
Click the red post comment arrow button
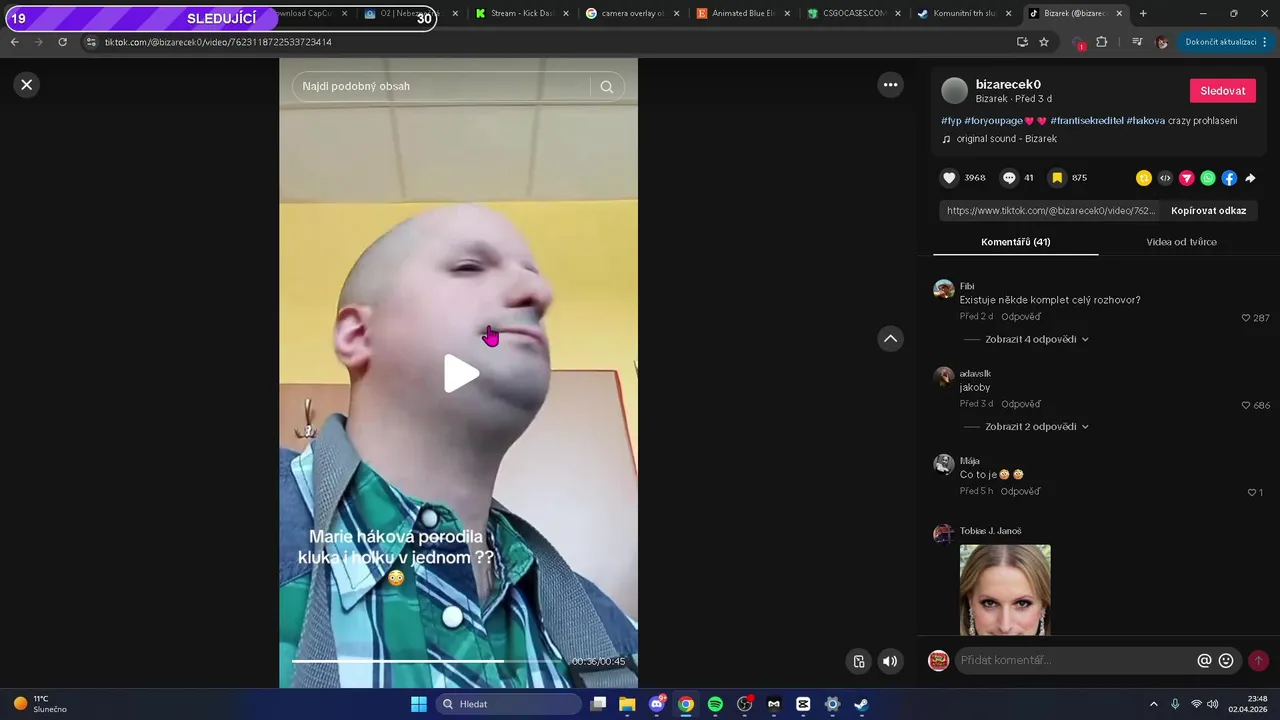tap(1258, 661)
